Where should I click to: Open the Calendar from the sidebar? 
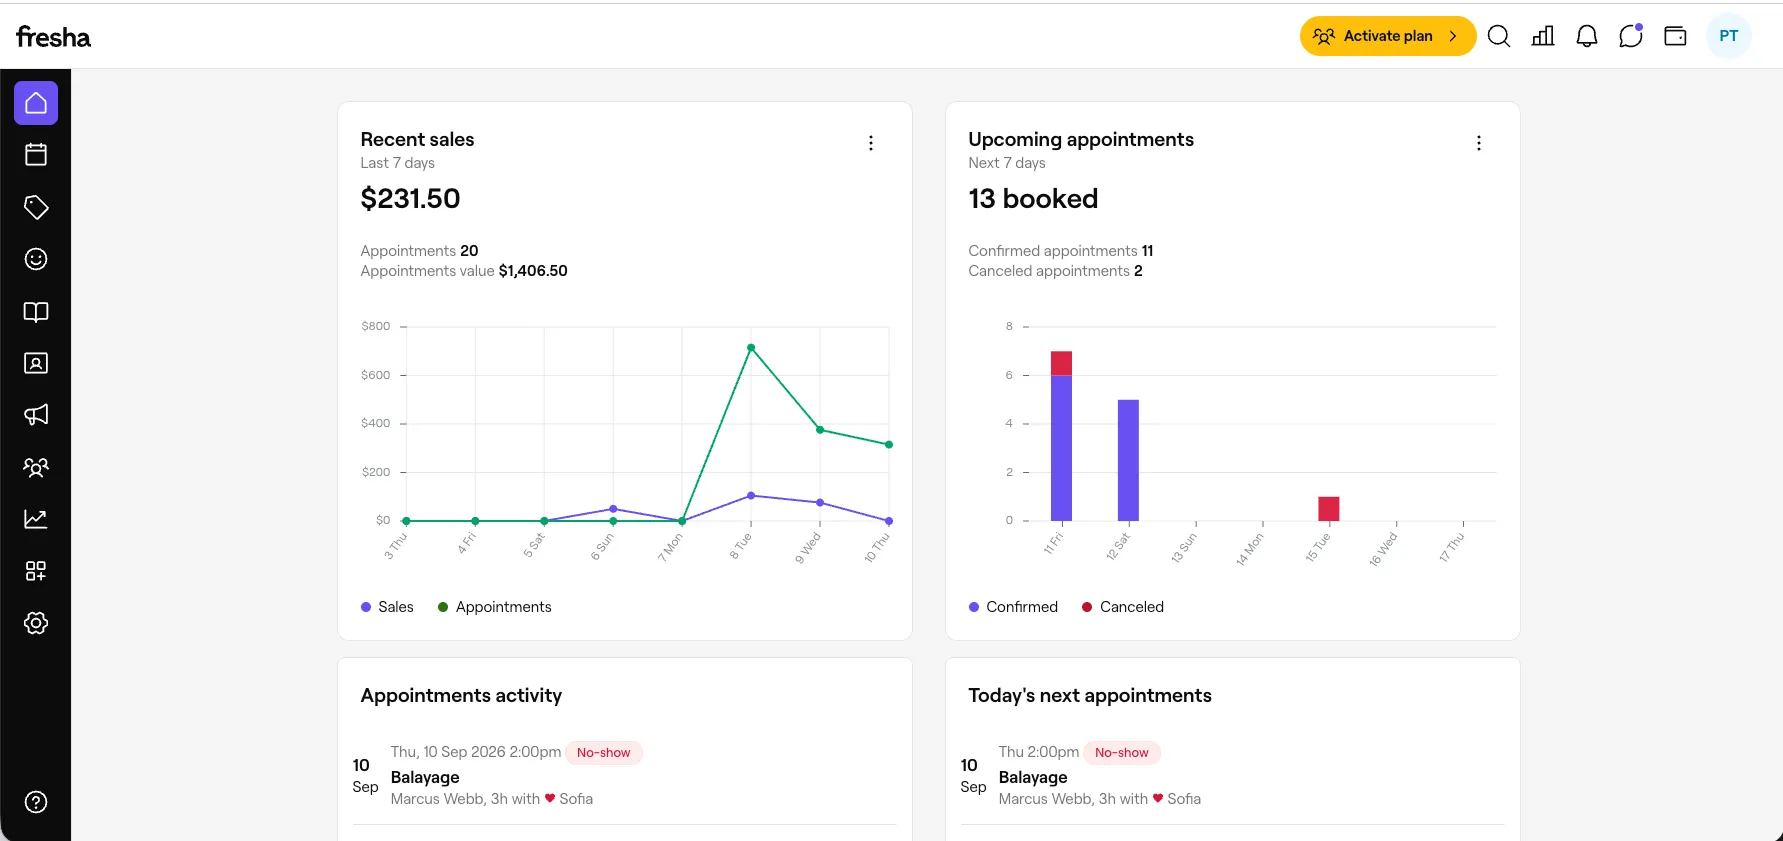click(x=36, y=155)
